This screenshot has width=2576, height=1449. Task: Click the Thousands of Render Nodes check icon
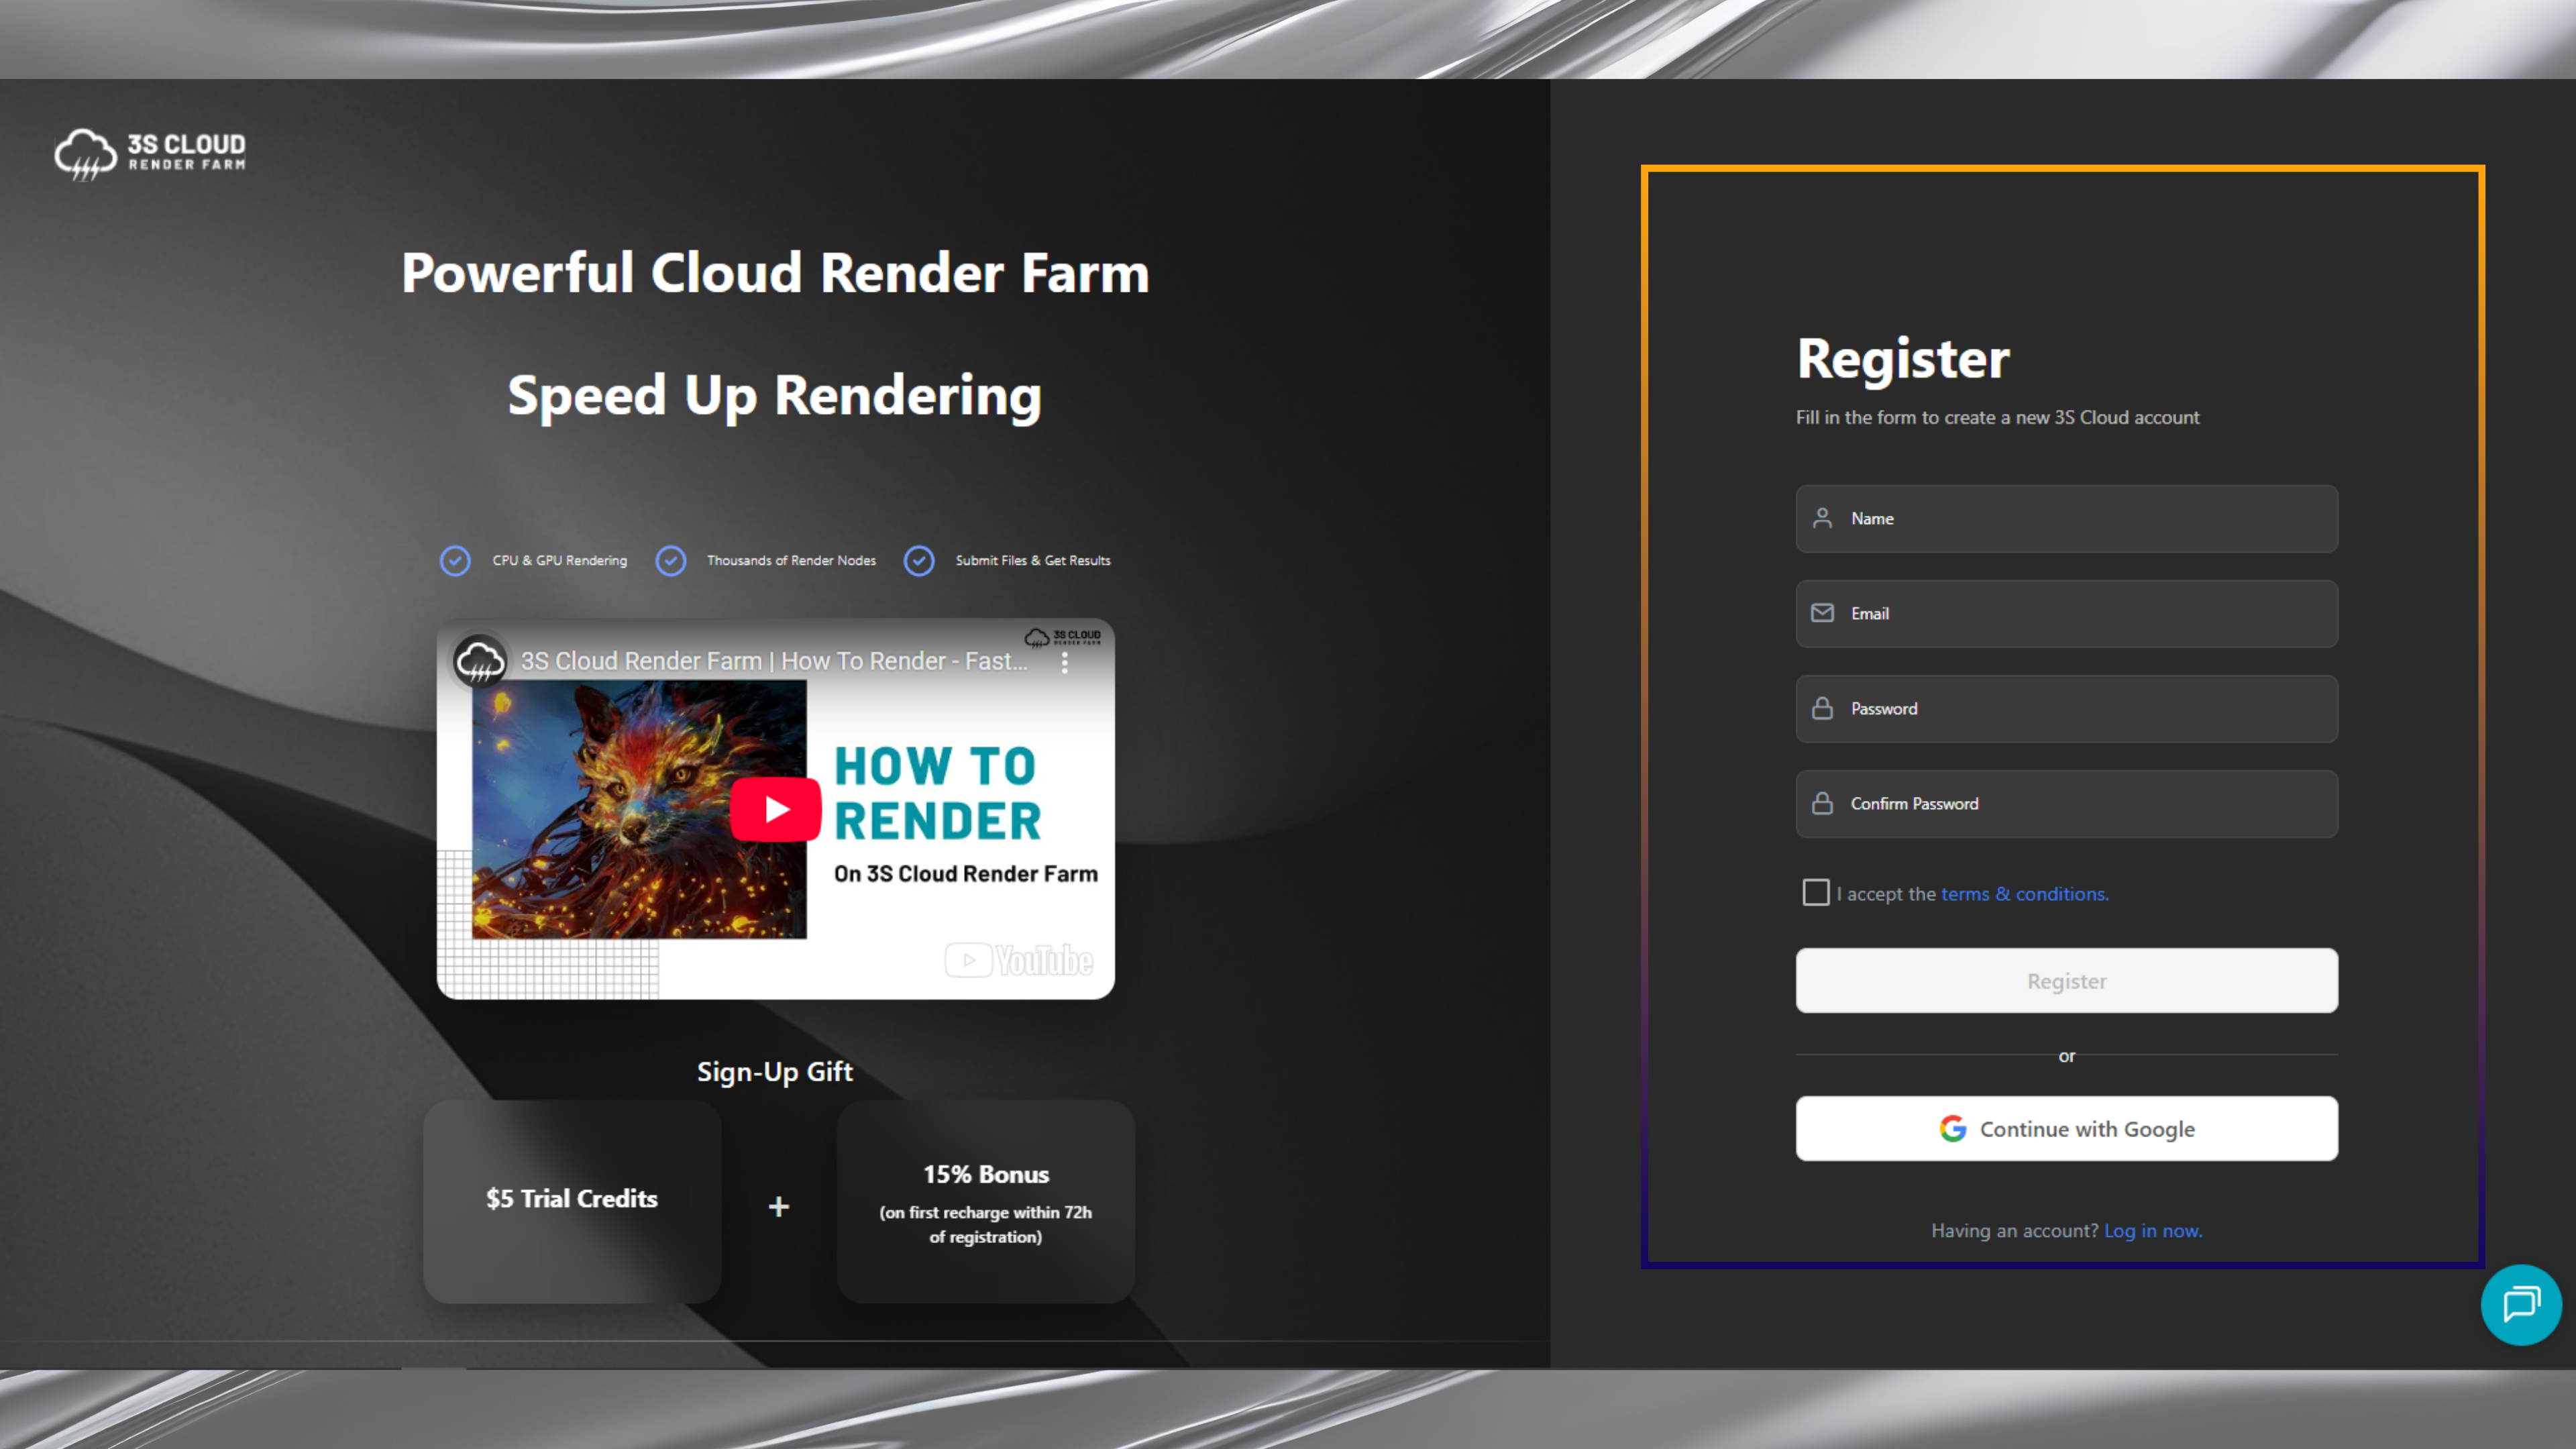(x=671, y=561)
